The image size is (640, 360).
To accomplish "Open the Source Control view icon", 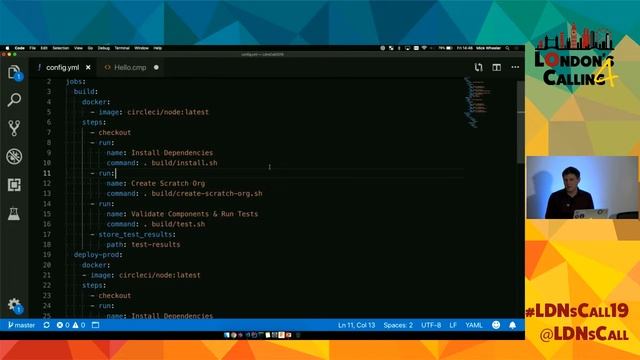I will coord(14,128).
